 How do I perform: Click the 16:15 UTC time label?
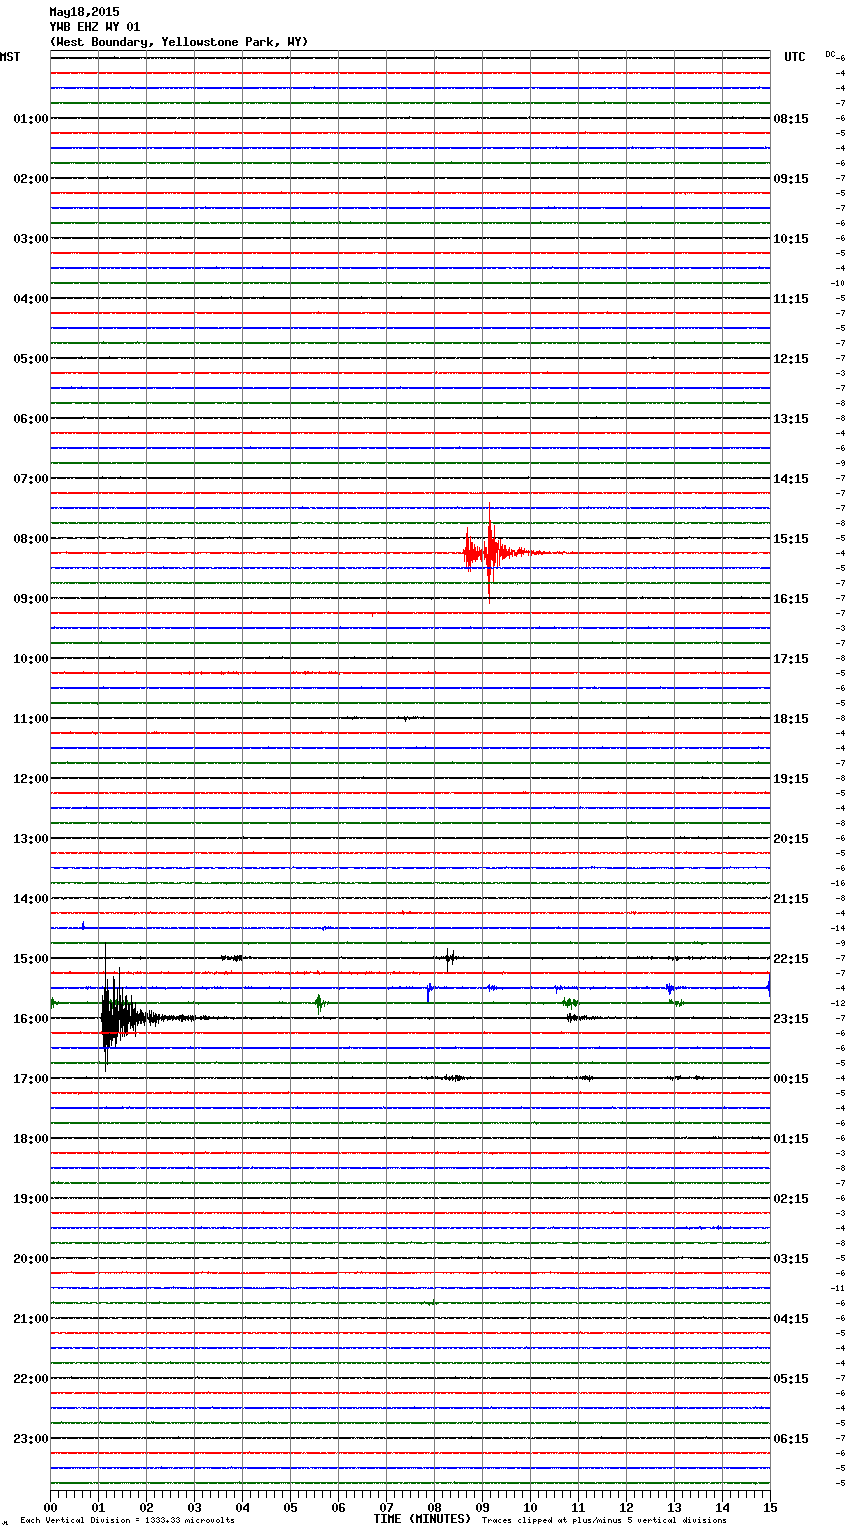(791, 599)
